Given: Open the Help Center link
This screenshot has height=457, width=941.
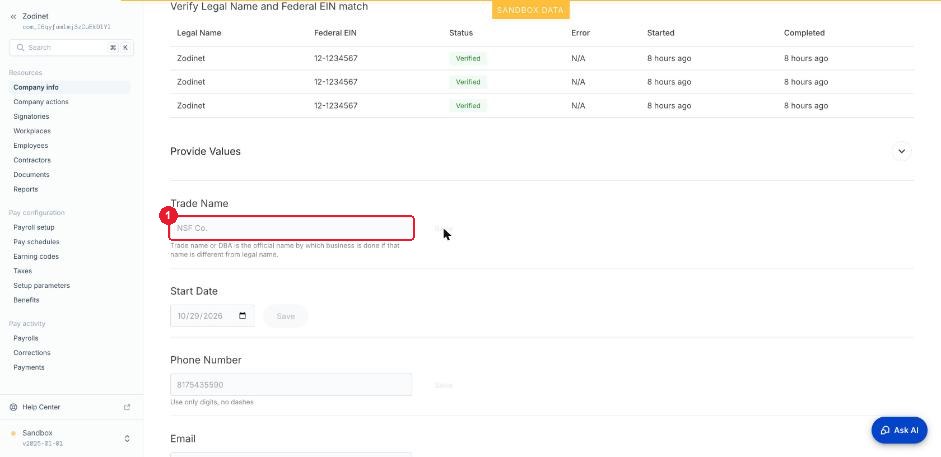Looking at the screenshot, I should pyautogui.click(x=41, y=407).
